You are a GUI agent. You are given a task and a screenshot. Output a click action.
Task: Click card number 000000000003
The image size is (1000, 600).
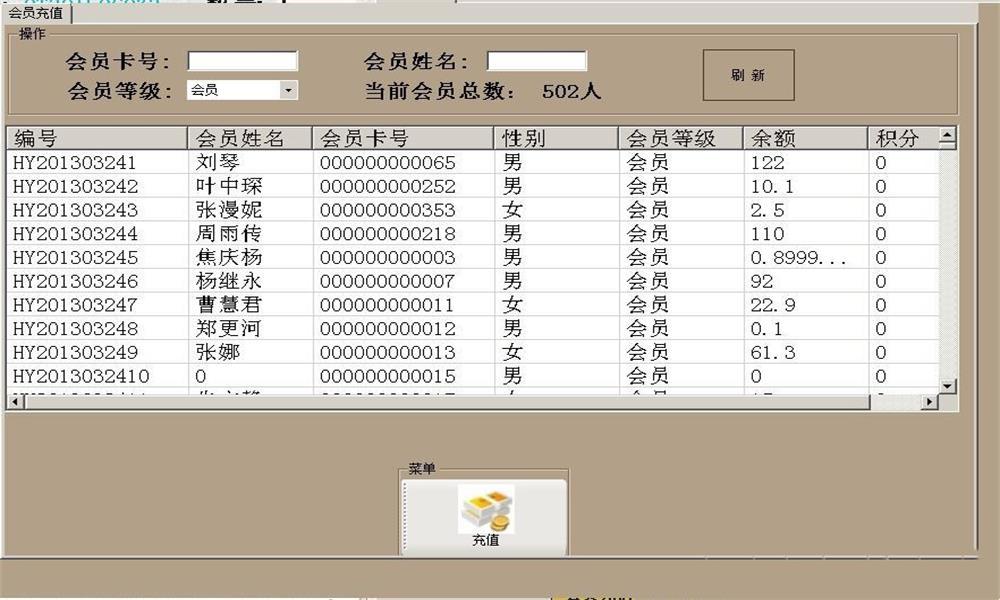[x=388, y=257]
